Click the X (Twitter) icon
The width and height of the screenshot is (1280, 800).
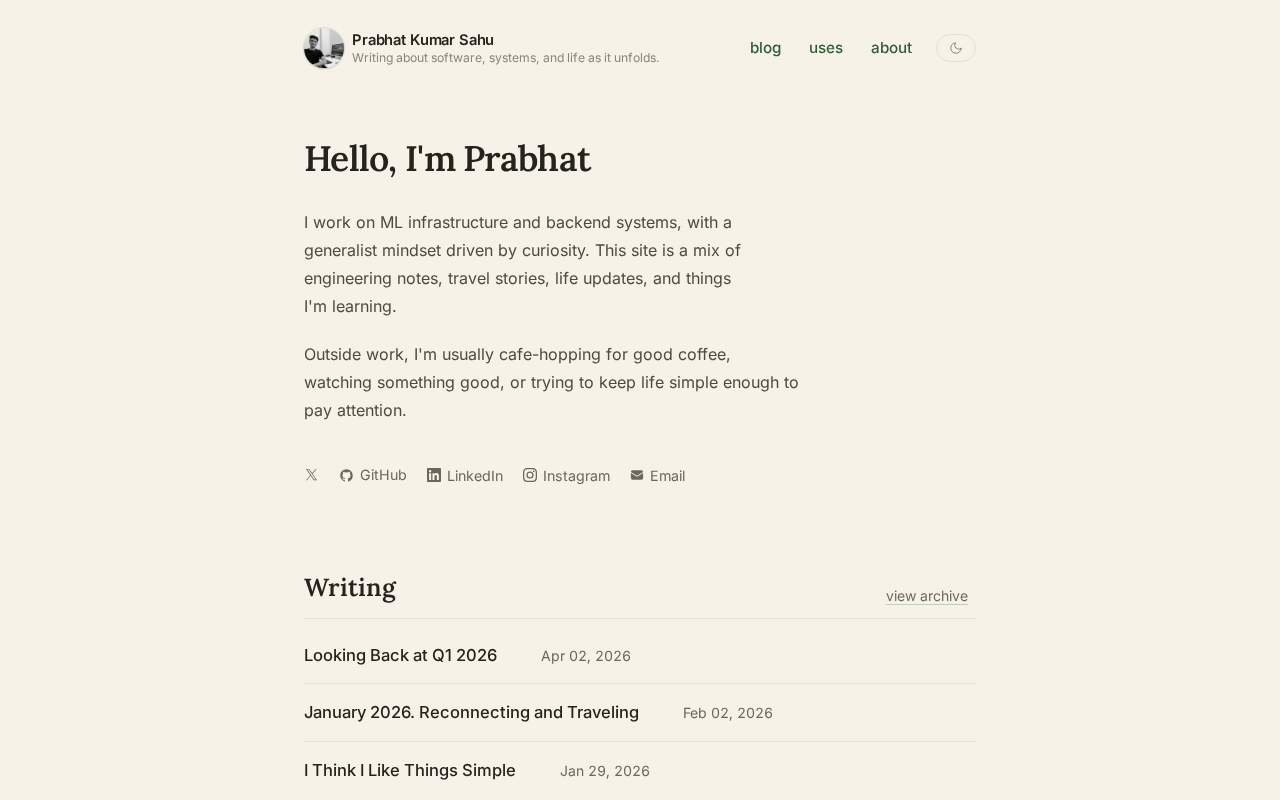311,475
